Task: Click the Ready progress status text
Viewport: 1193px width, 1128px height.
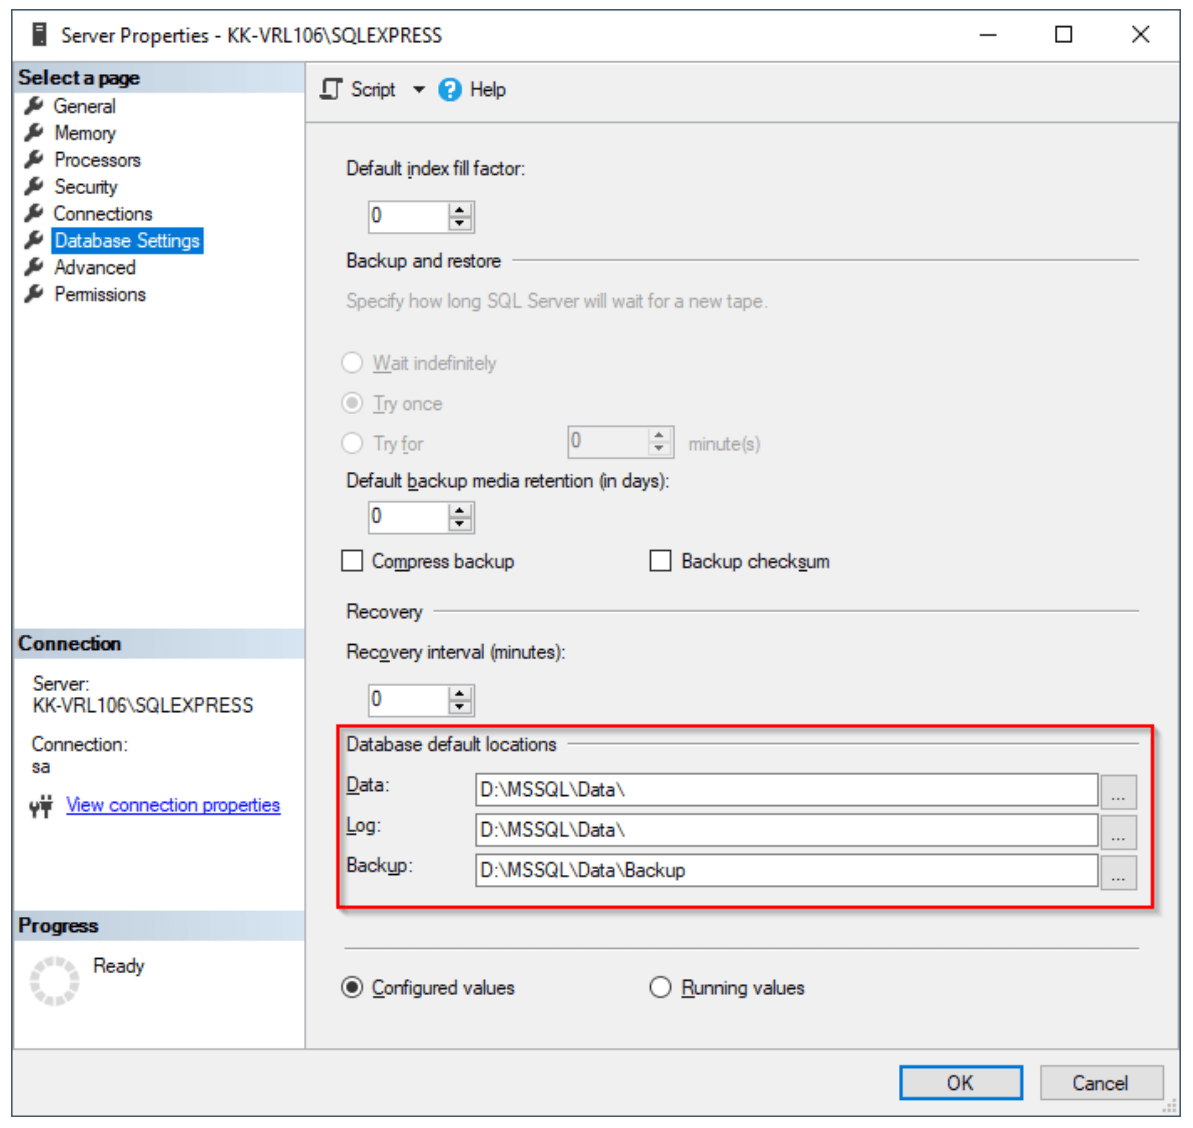Action: point(119,966)
